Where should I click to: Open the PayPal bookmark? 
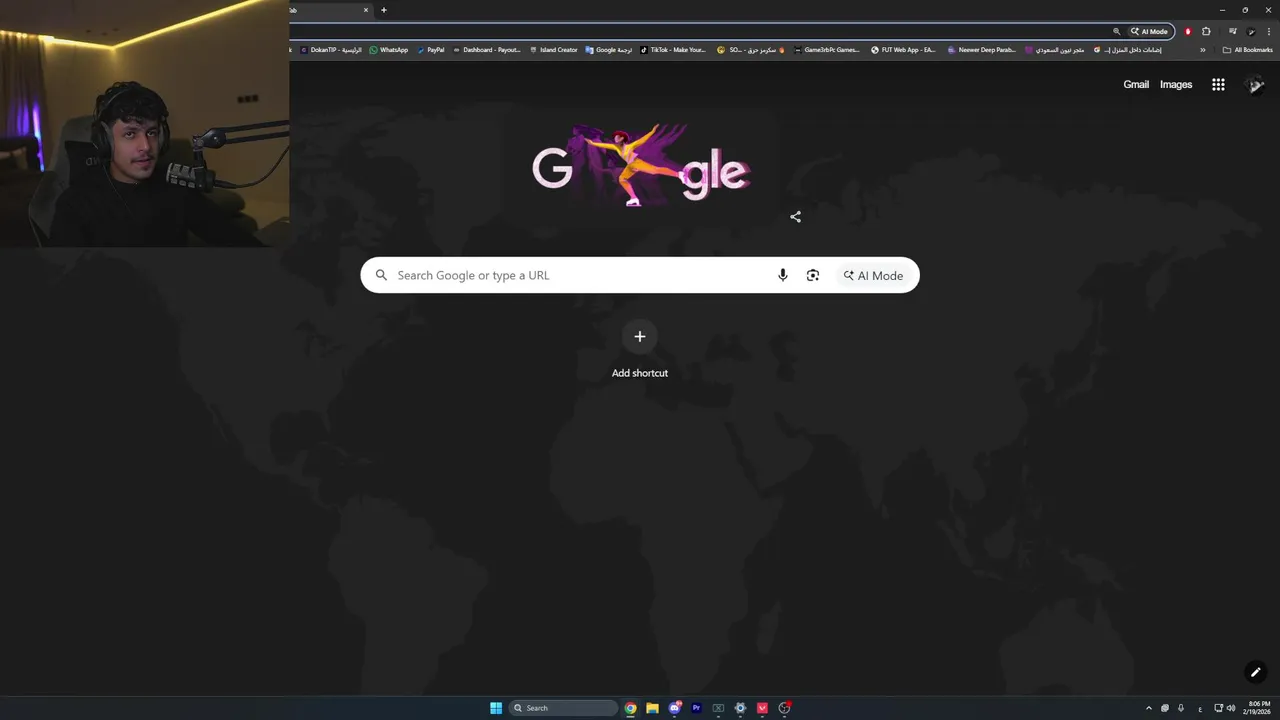click(431, 49)
